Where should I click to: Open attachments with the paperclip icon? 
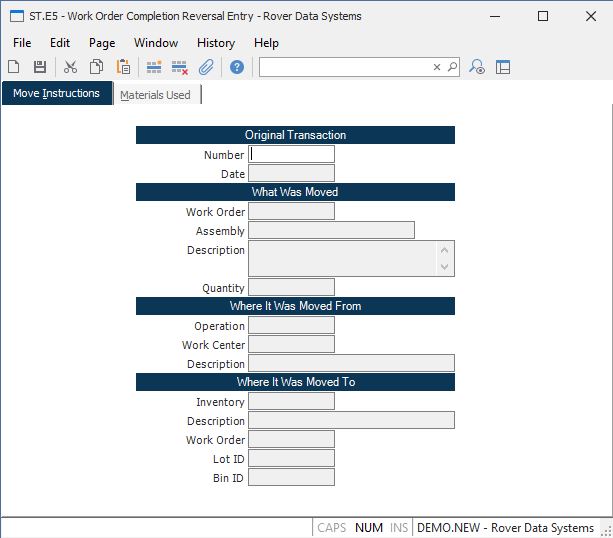(206, 67)
